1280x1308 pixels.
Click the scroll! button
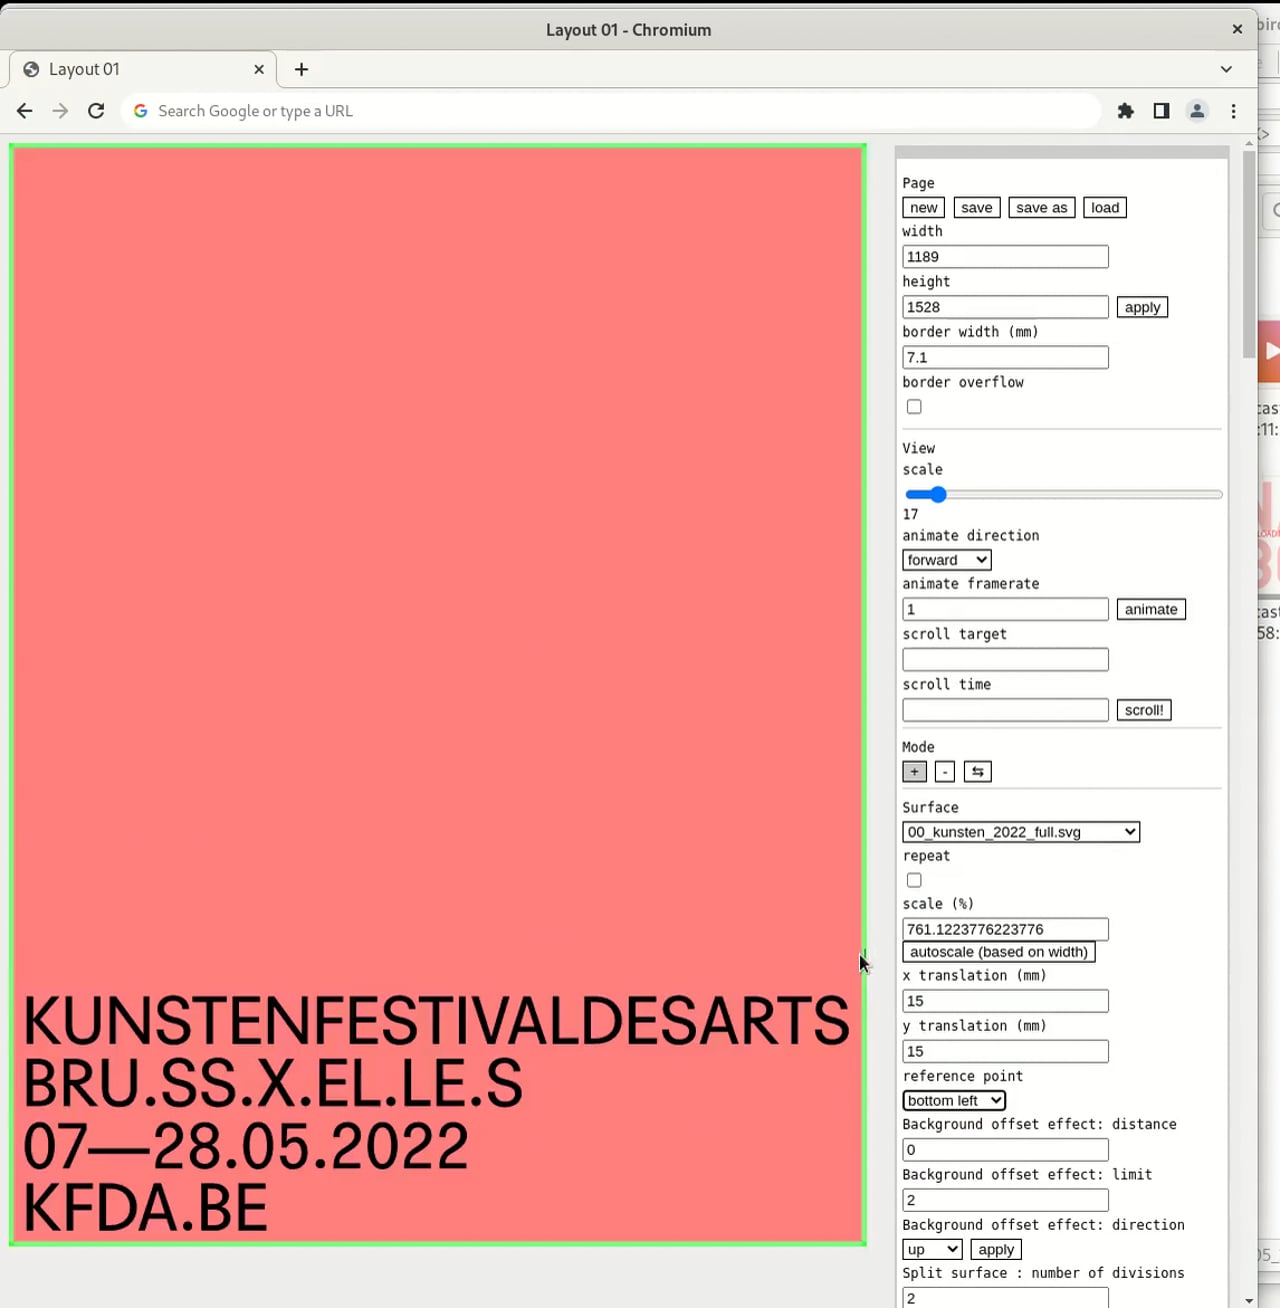(1144, 710)
